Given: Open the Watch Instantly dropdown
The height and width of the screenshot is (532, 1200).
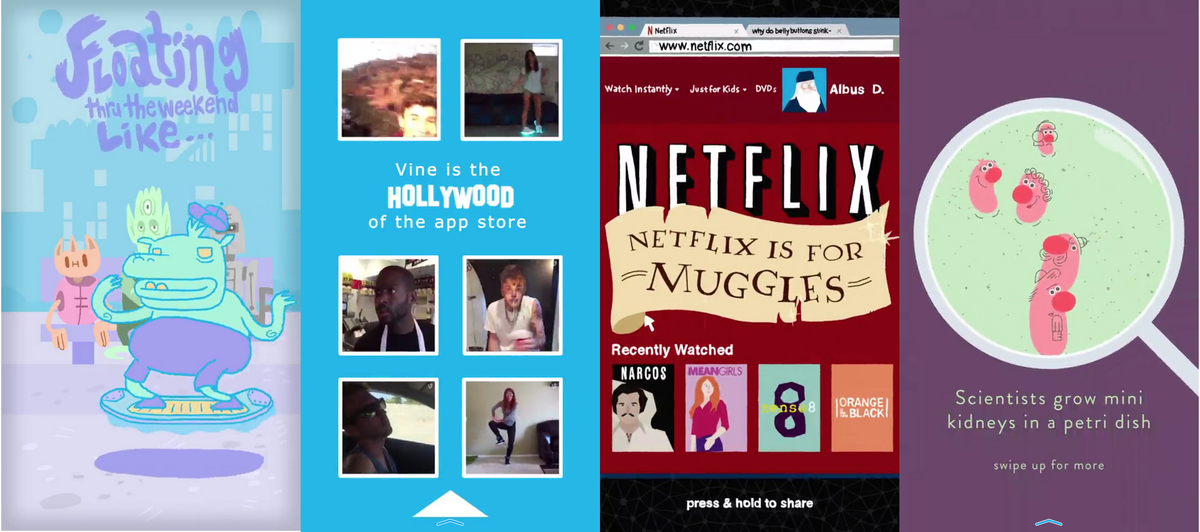Looking at the screenshot, I should coord(642,89).
